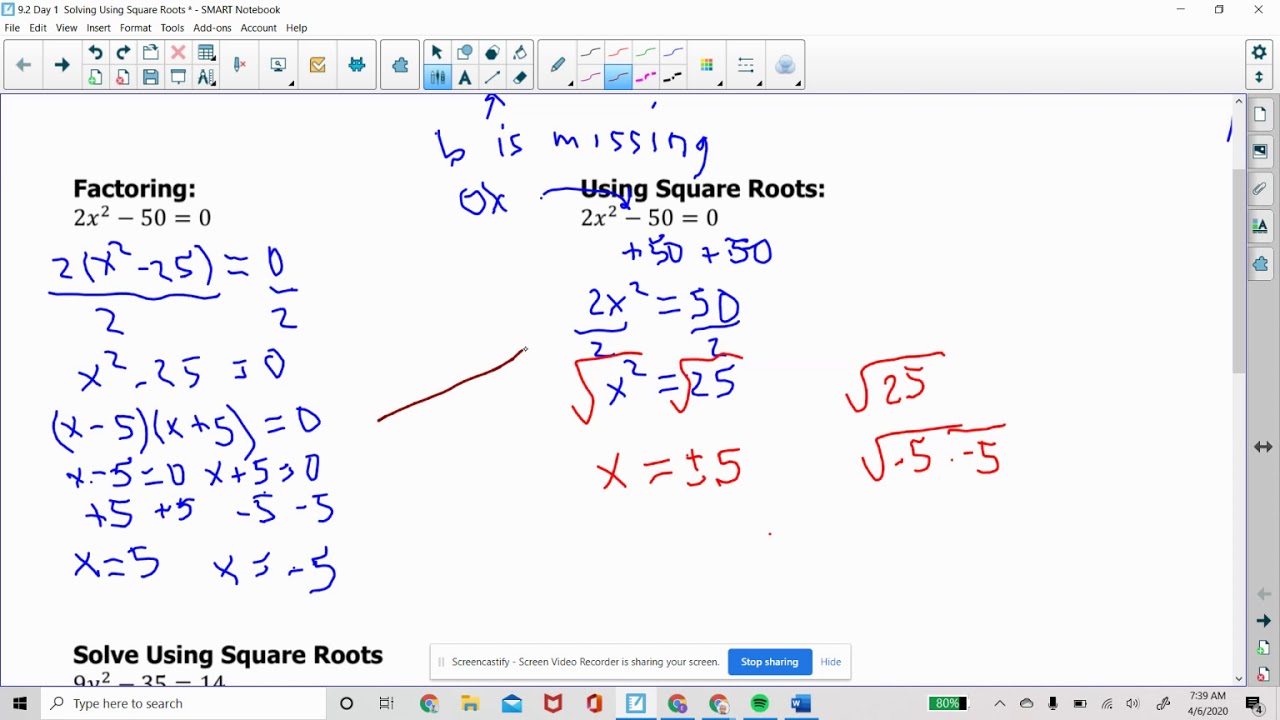
Task: Open the Tools menu
Action: pyautogui.click(x=172, y=28)
